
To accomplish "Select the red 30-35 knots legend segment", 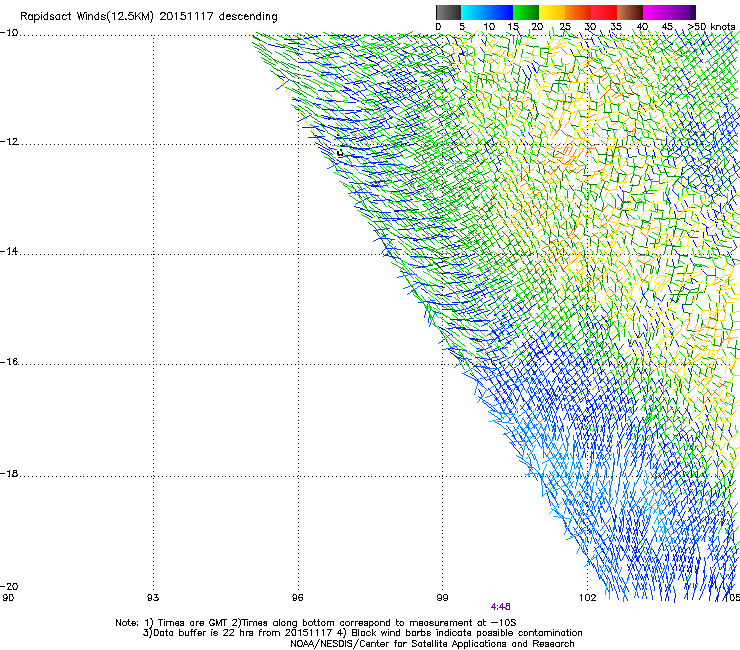I will coord(604,12).
